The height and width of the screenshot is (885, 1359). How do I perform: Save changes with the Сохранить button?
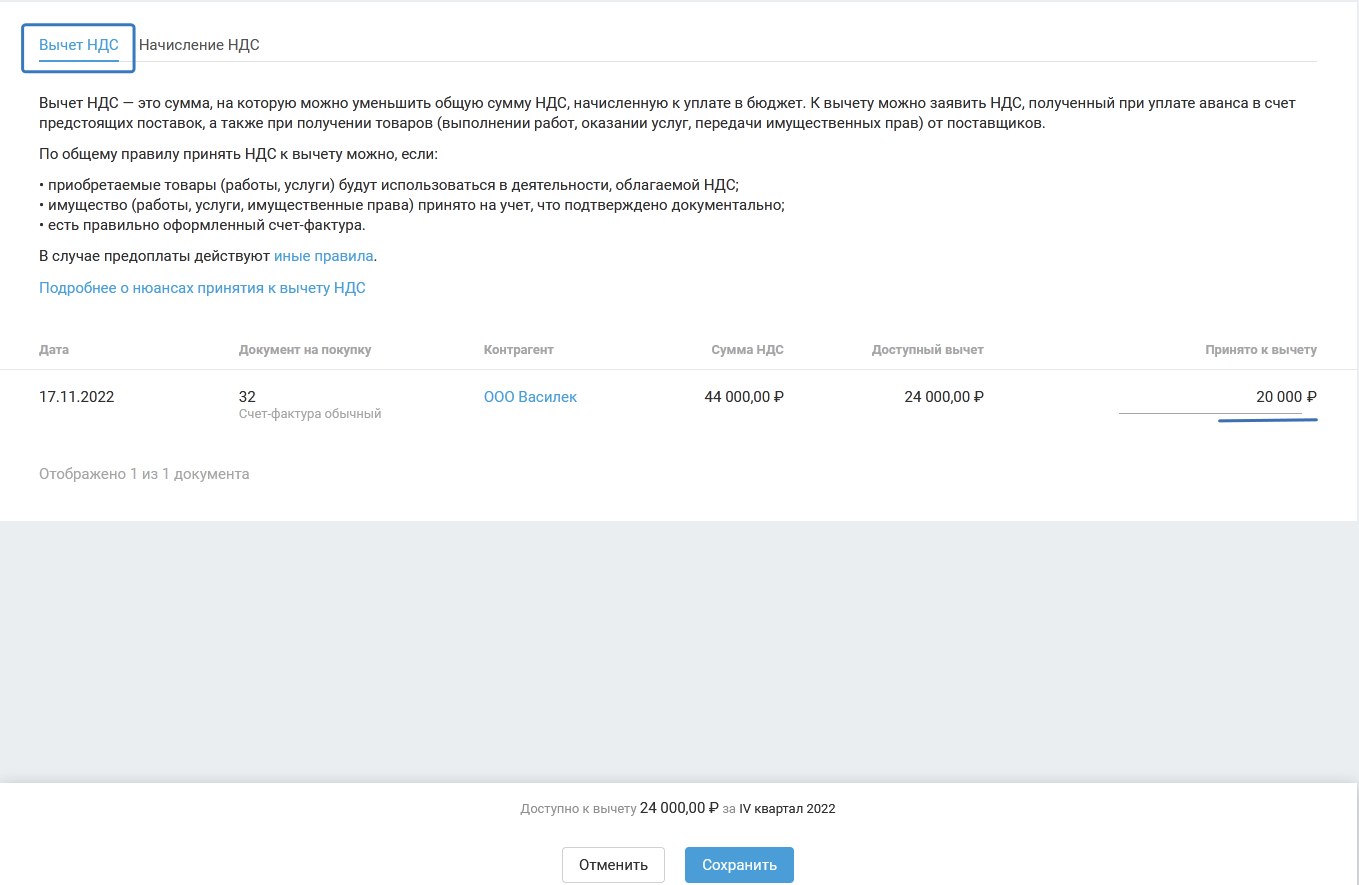point(739,865)
